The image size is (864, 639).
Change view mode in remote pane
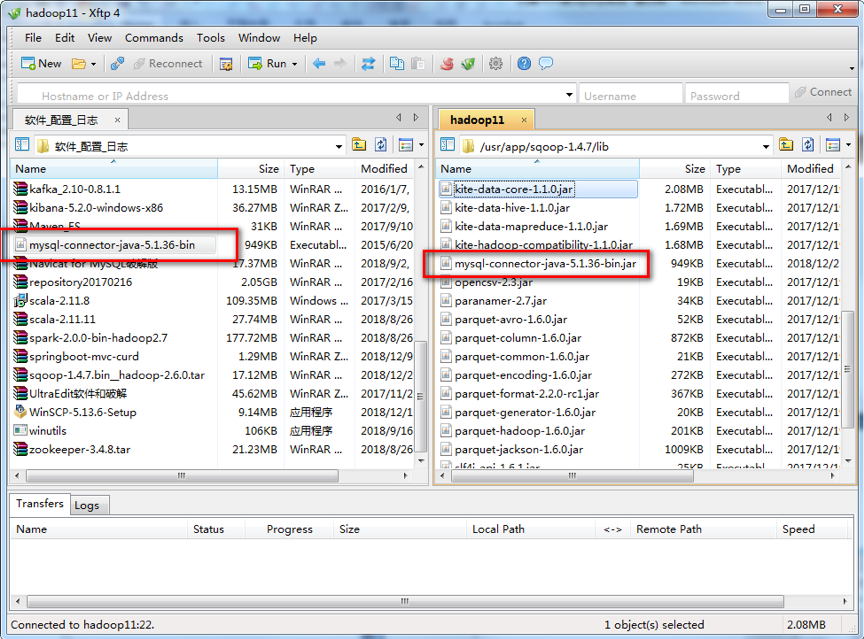833,145
